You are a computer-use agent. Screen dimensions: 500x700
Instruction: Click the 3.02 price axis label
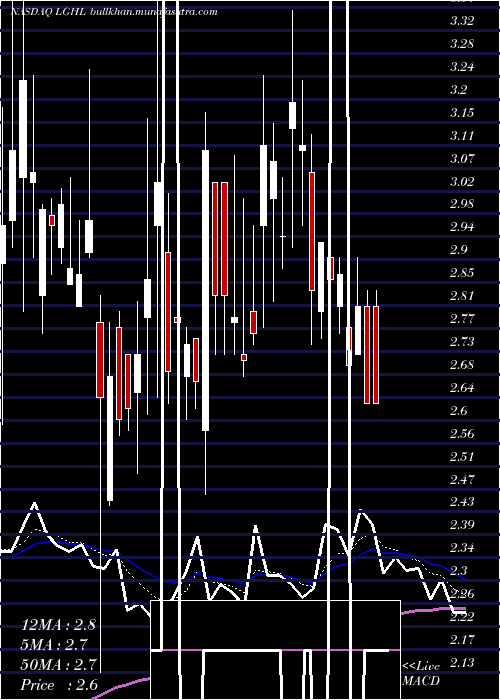[x=462, y=181]
